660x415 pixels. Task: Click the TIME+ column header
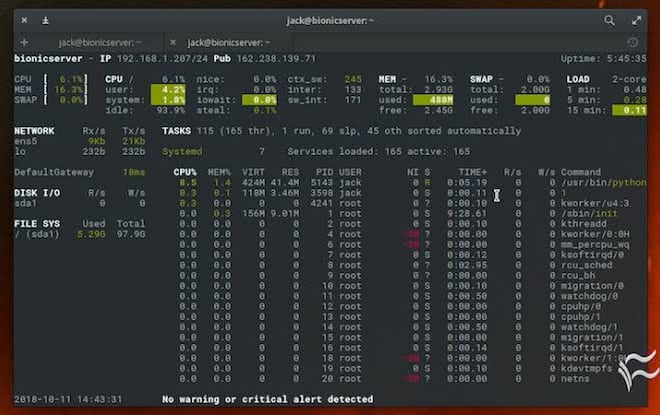473,172
